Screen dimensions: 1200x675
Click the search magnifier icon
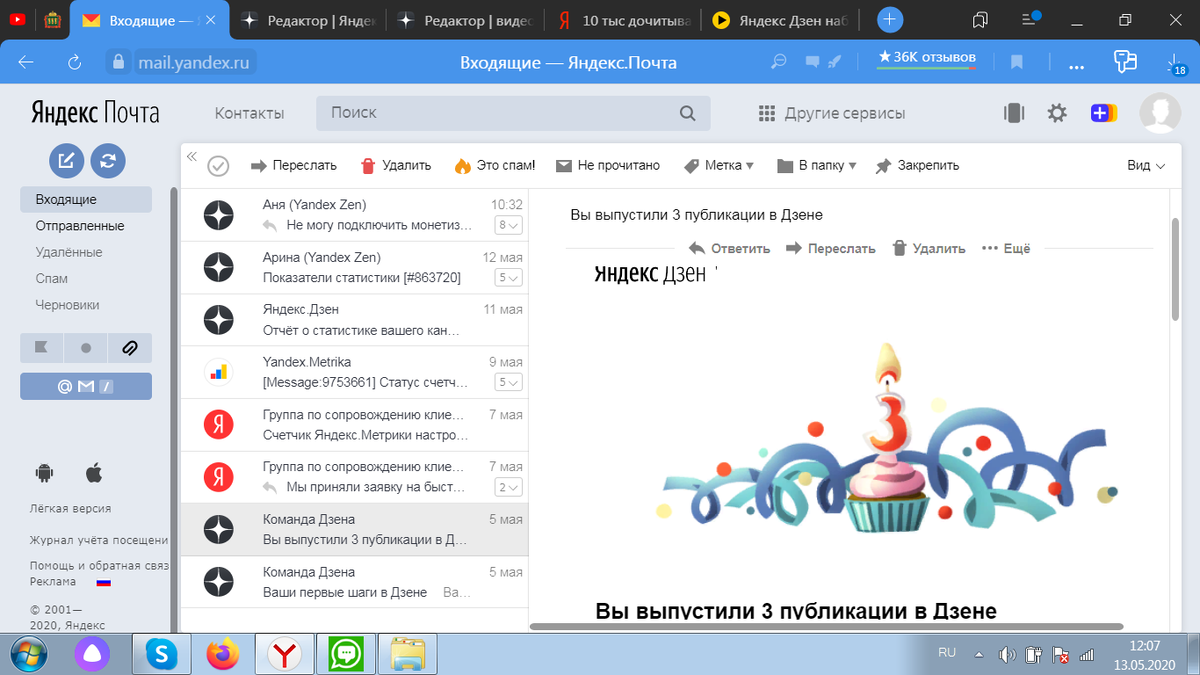point(687,113)
